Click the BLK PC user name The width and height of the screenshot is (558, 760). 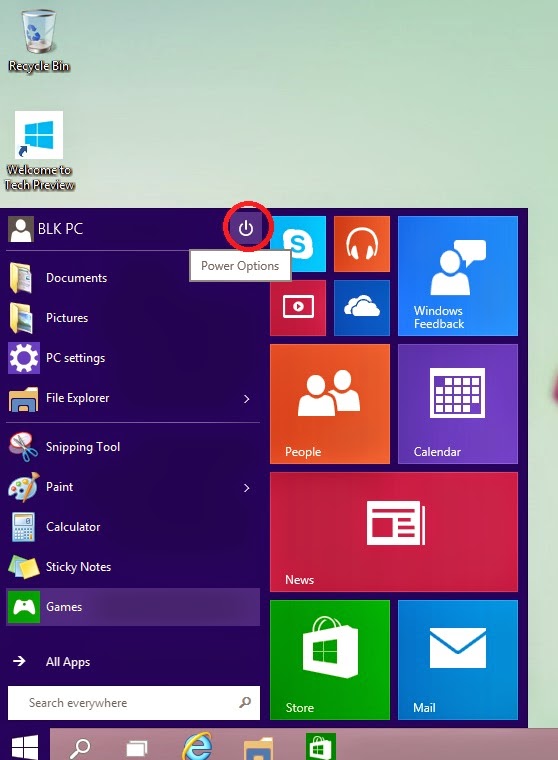coord(60,229)
